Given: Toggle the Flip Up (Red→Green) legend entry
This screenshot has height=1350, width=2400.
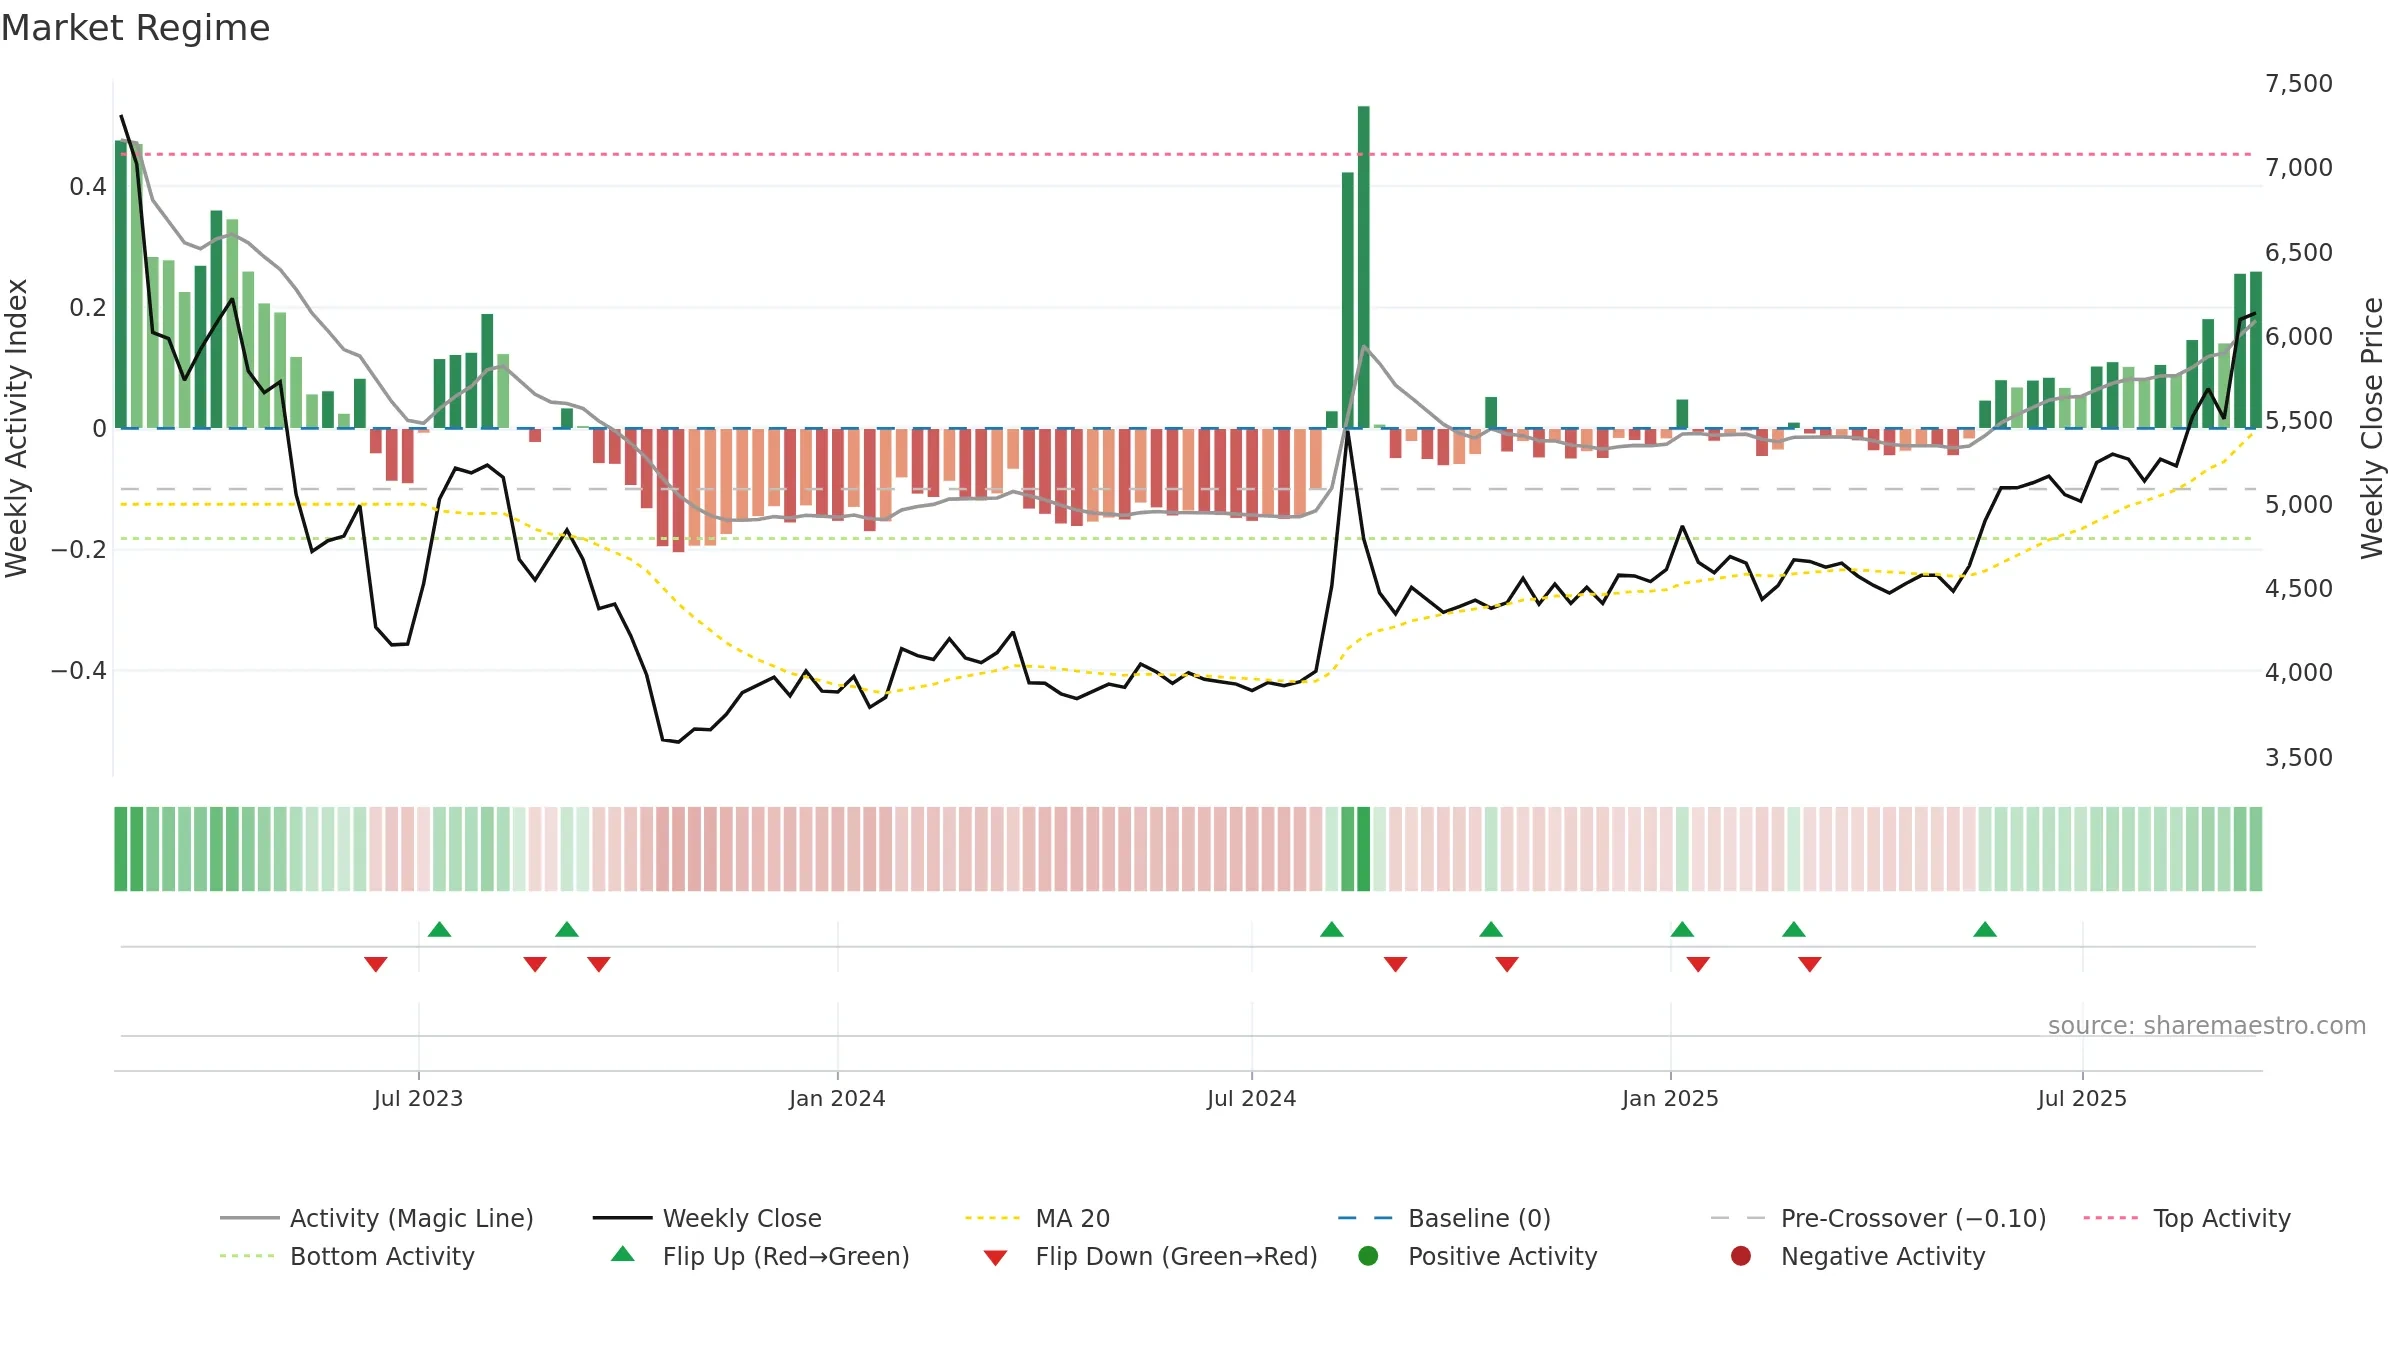Looking at the screenshot, I should pyautogui.click(x=760, y=1256).
